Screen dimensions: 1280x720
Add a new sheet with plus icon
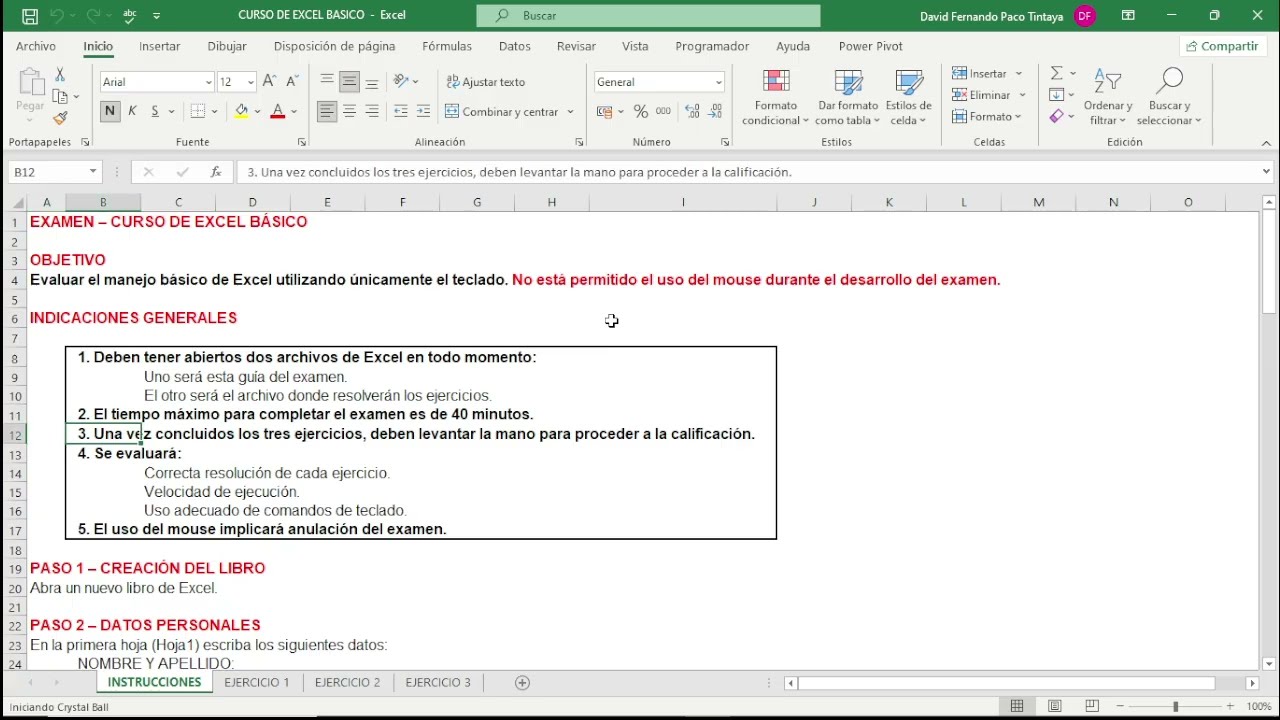coord(522,683)
